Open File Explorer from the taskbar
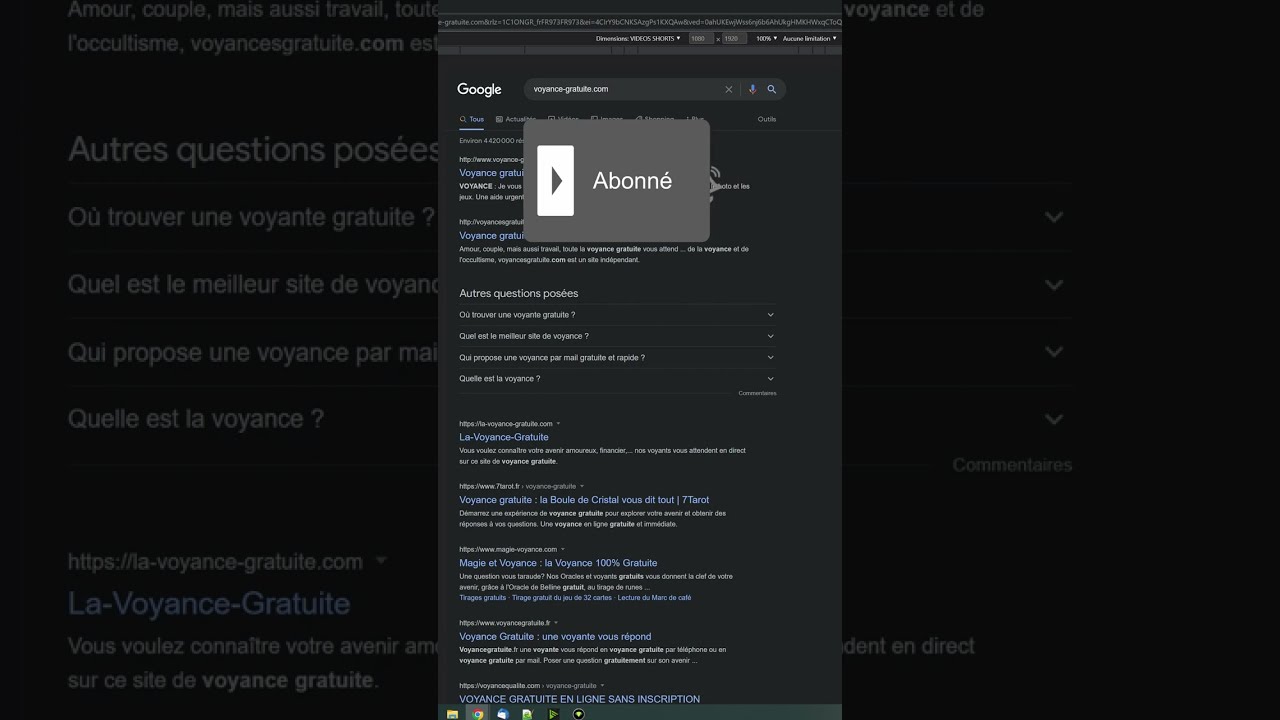 [452, 714]
